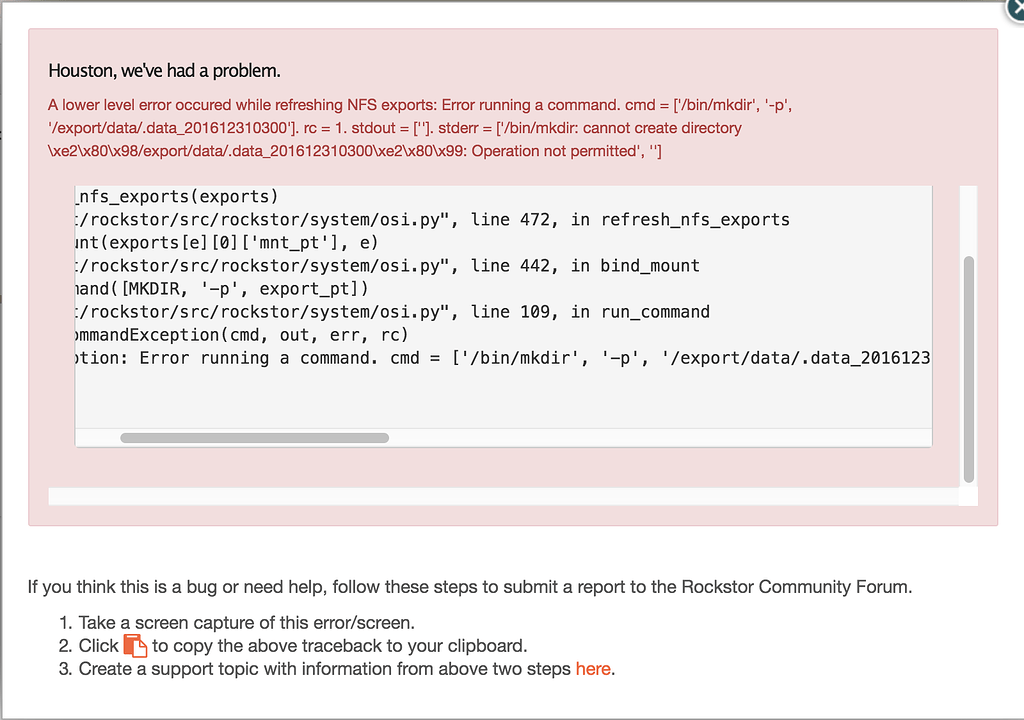Click step 2 about copying the traceback
Image resolution: width=1024 pixels, height=720 pixels.
300,645
